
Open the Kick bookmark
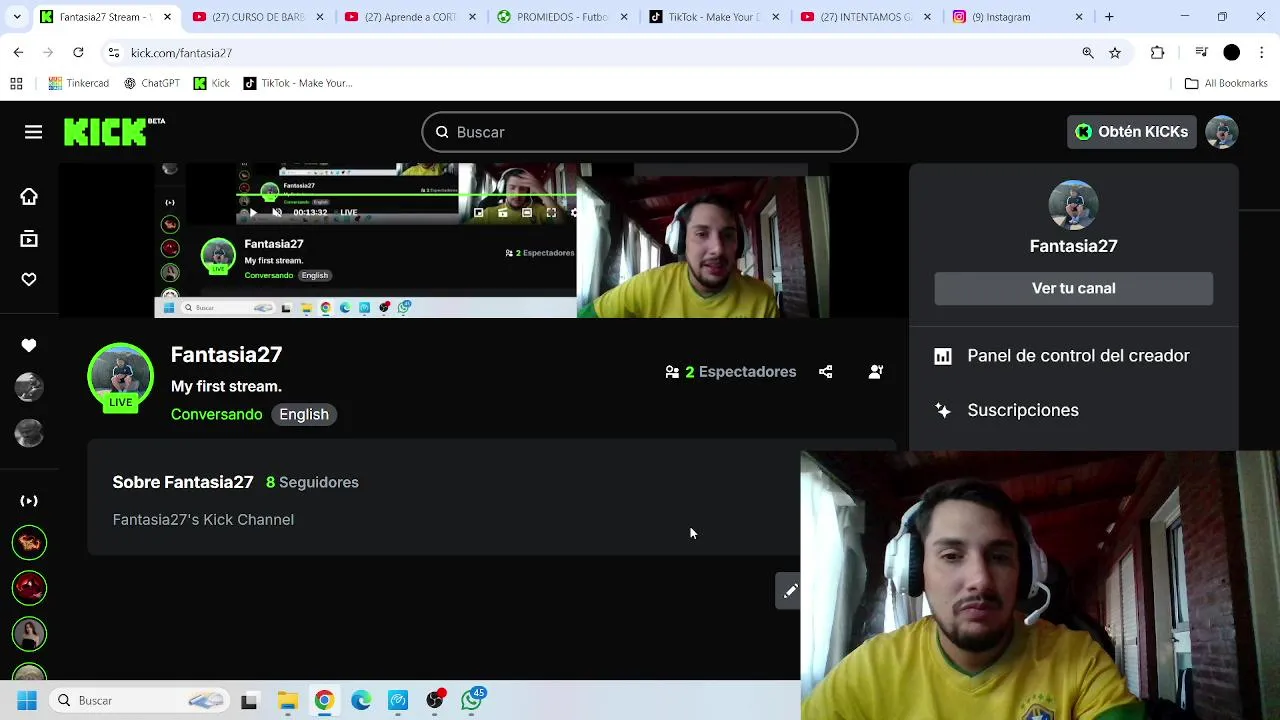pyautogui.click(x=211, y=83)
